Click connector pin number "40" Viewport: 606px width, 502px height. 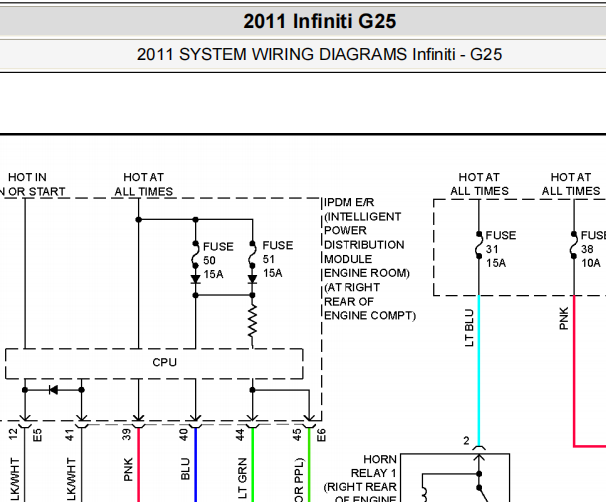click(x=184, y=434)
